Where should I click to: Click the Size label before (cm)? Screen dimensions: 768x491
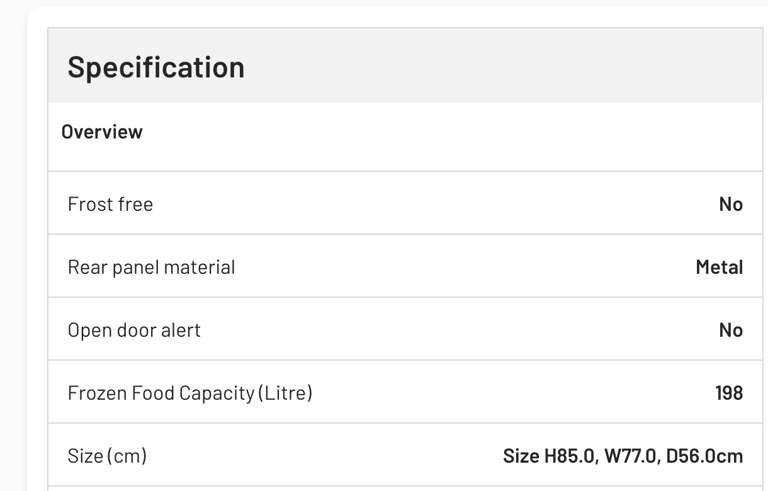coord(85,456)
